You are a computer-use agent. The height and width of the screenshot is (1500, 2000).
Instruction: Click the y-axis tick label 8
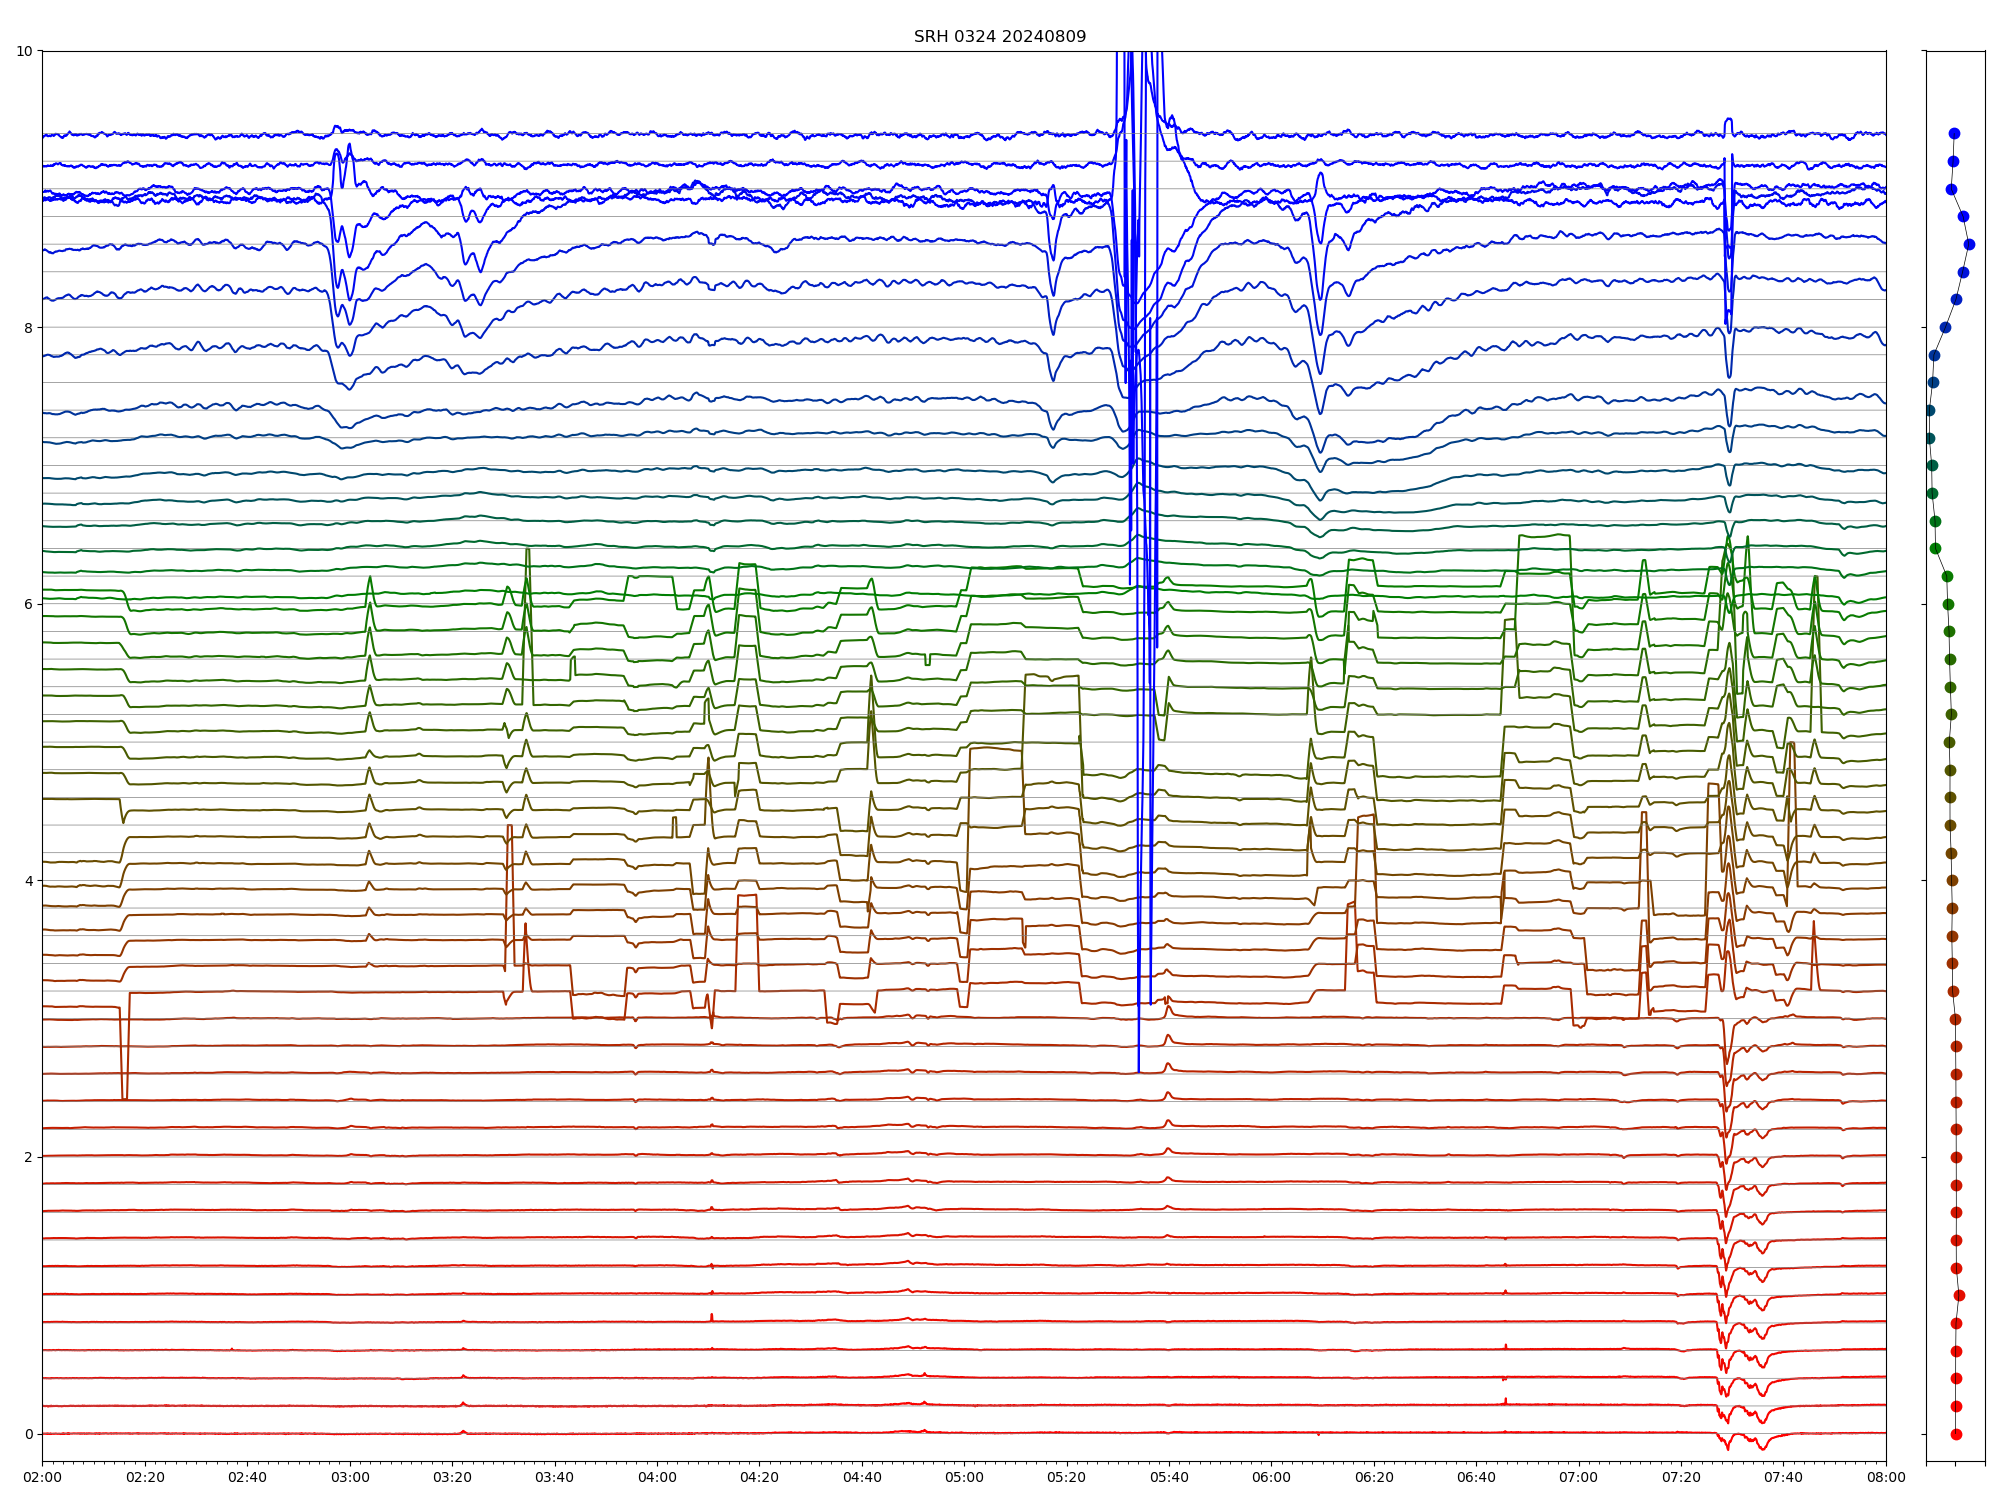pos(29,328)
